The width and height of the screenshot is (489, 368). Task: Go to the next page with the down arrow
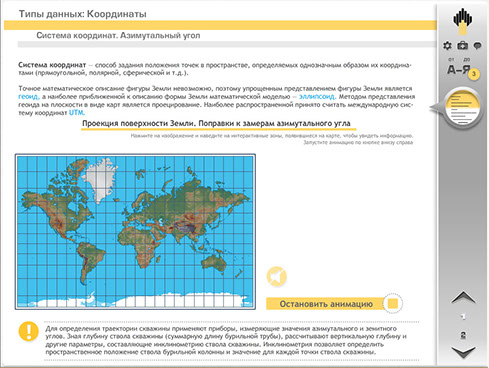(x=463, y=353)
